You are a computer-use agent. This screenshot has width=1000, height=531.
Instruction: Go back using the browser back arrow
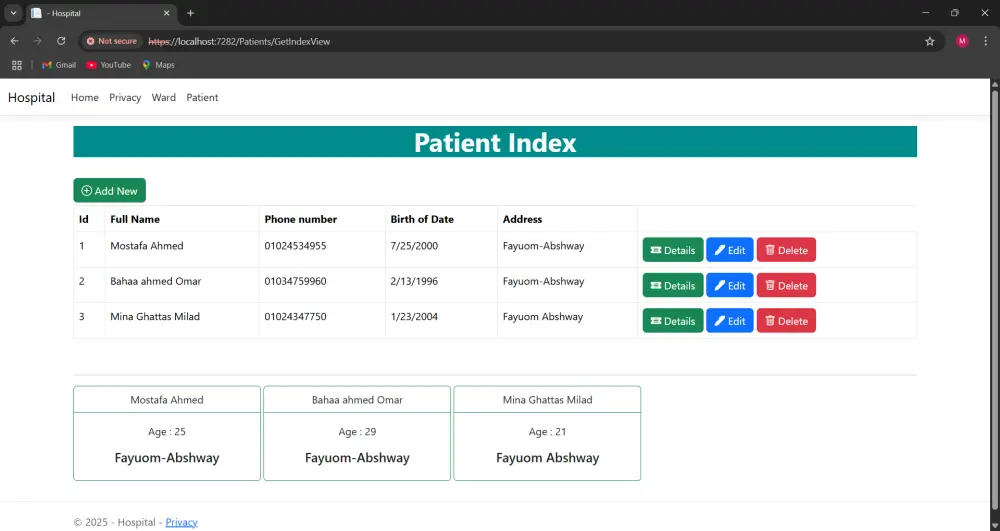[15, 41]
